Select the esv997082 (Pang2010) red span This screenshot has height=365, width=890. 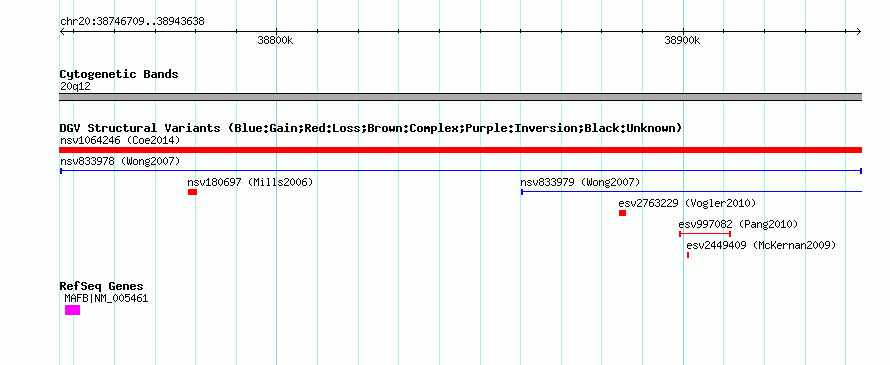(x=705, y=234)
